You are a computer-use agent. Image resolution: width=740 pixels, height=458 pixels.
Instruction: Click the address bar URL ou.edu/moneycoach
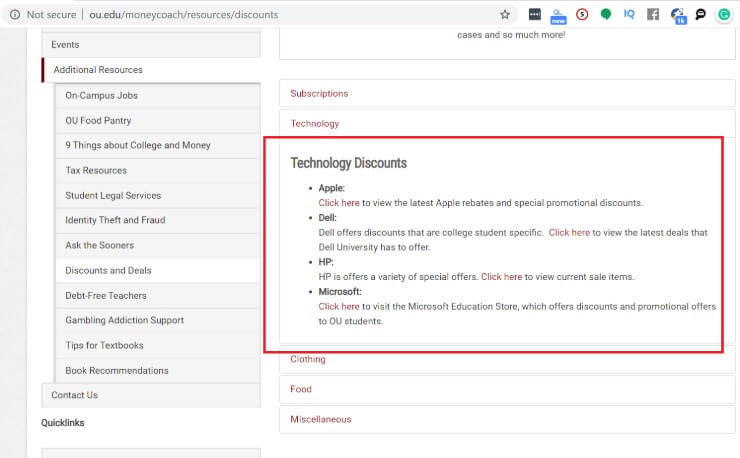184,15
